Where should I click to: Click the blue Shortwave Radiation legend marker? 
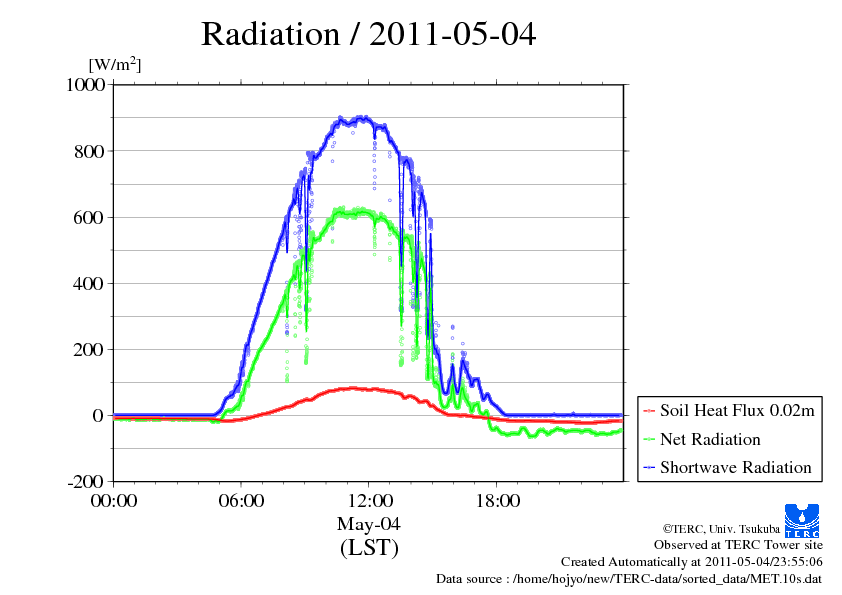649,467
